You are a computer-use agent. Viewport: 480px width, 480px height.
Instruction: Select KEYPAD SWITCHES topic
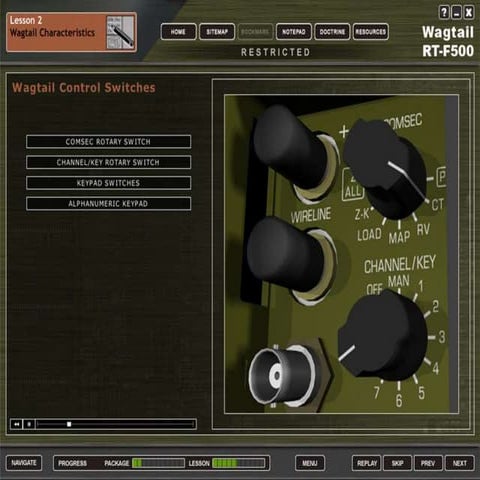109,183
